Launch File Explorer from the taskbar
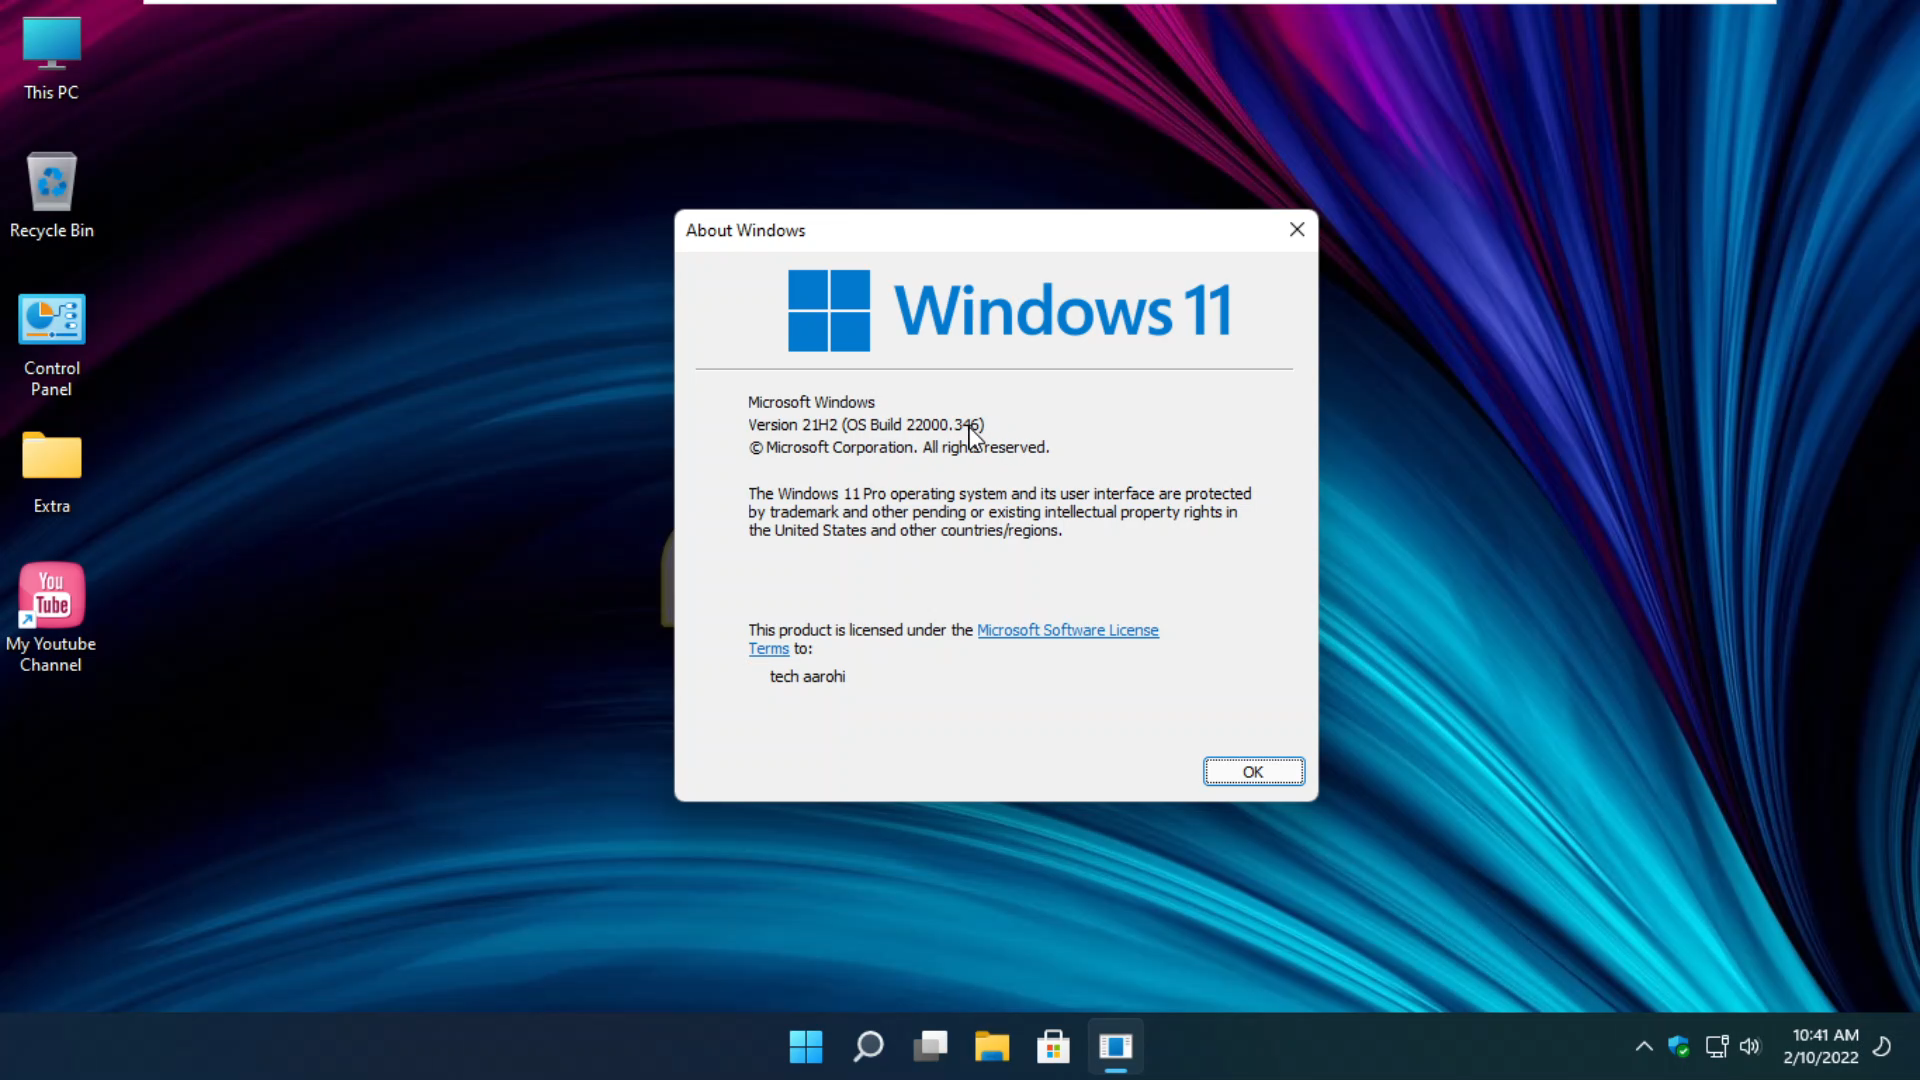This screenshot has width=1920, height=1080. point(992,1047)
